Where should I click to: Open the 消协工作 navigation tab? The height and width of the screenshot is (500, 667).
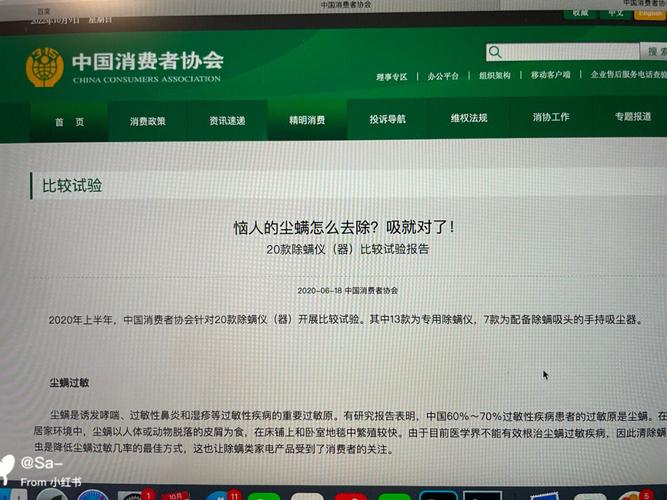550,117
